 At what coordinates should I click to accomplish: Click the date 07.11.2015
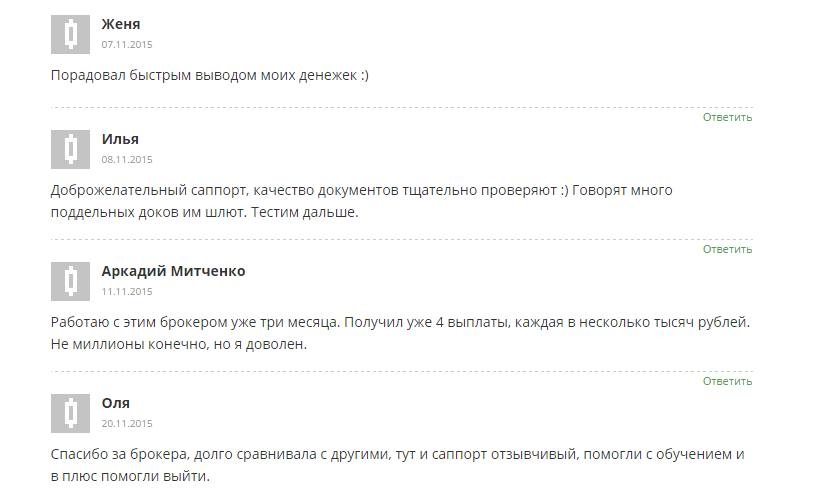127,45
